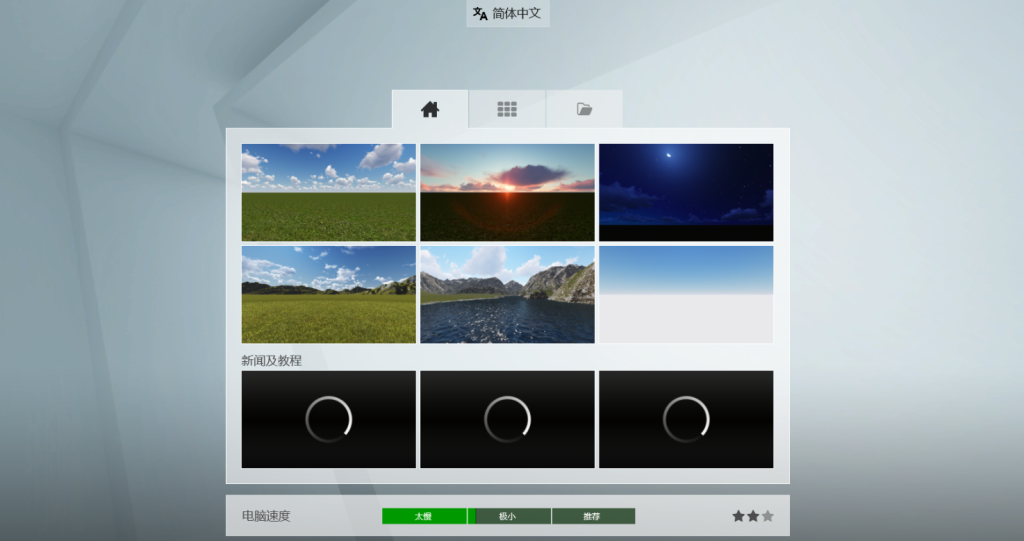
Task: Click the first star rating icon
Action: coord(738,516)
